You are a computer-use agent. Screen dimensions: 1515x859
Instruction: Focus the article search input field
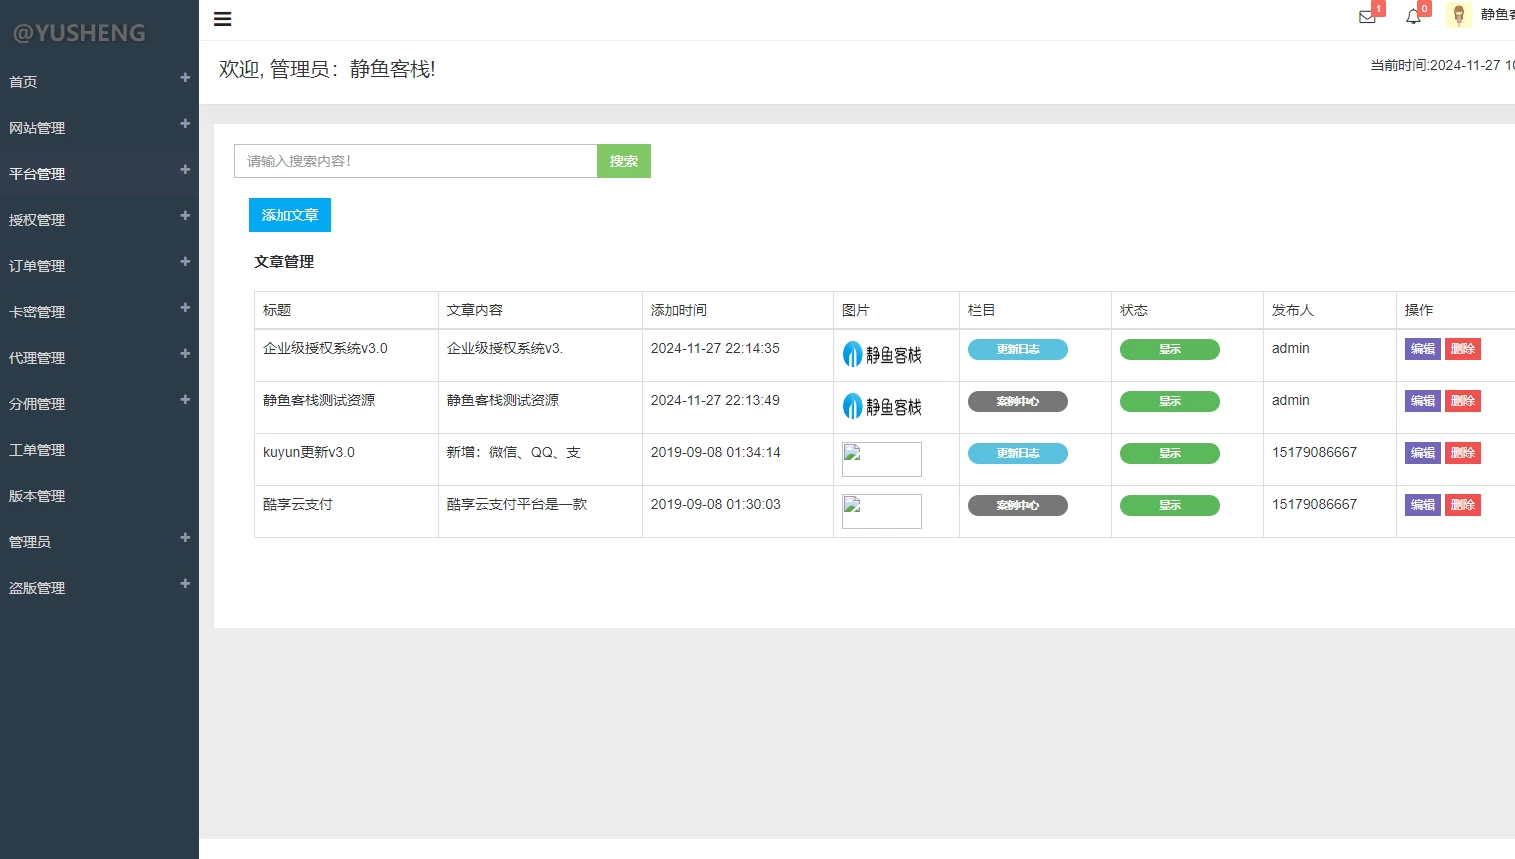click(x=415, y=161)
